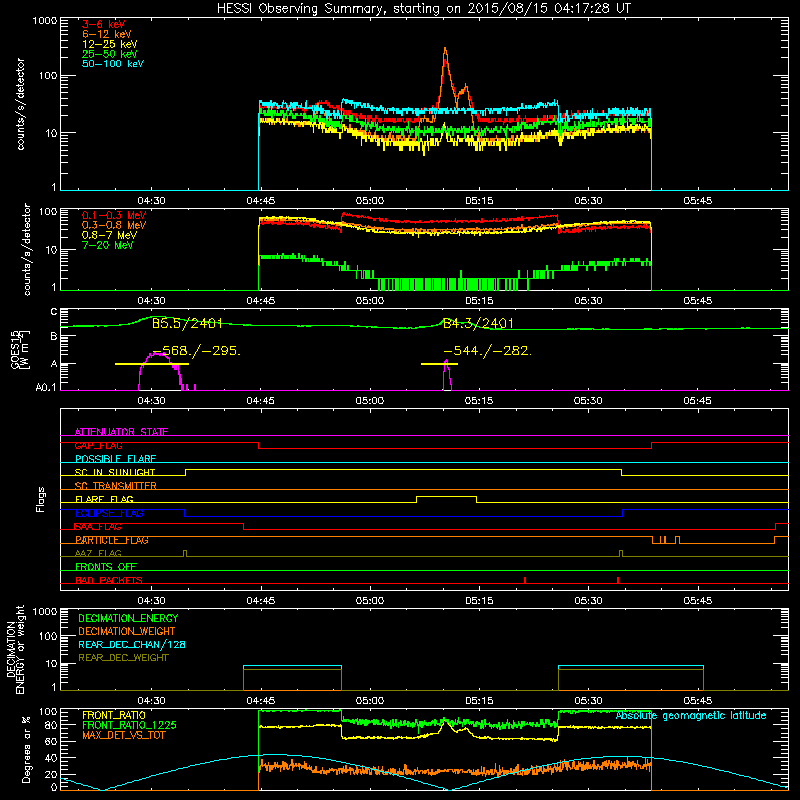This screenshot has height=800, width=800.
Task: Click the orange 6-12 keV legend label
Action: pyautogui.click(x=107, y=34)
